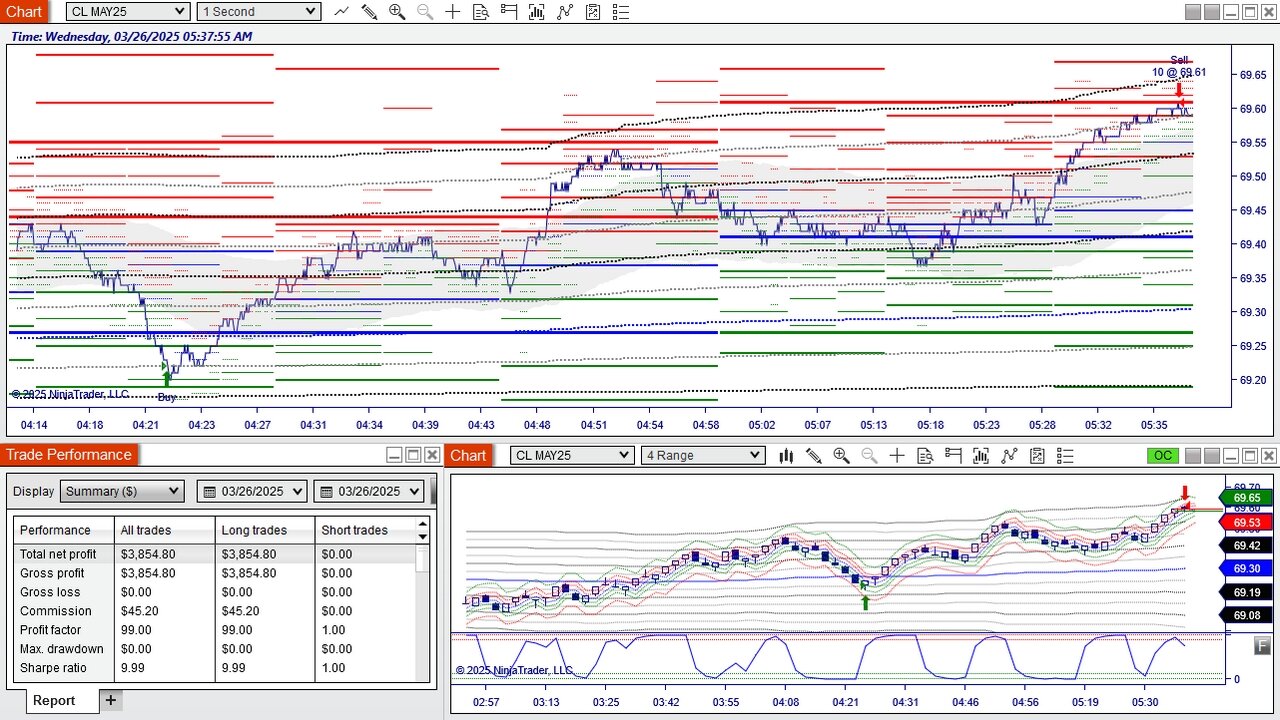
Task: Zoom in on the bottom 4 Range chart
Action: click(x=841, y=456)
